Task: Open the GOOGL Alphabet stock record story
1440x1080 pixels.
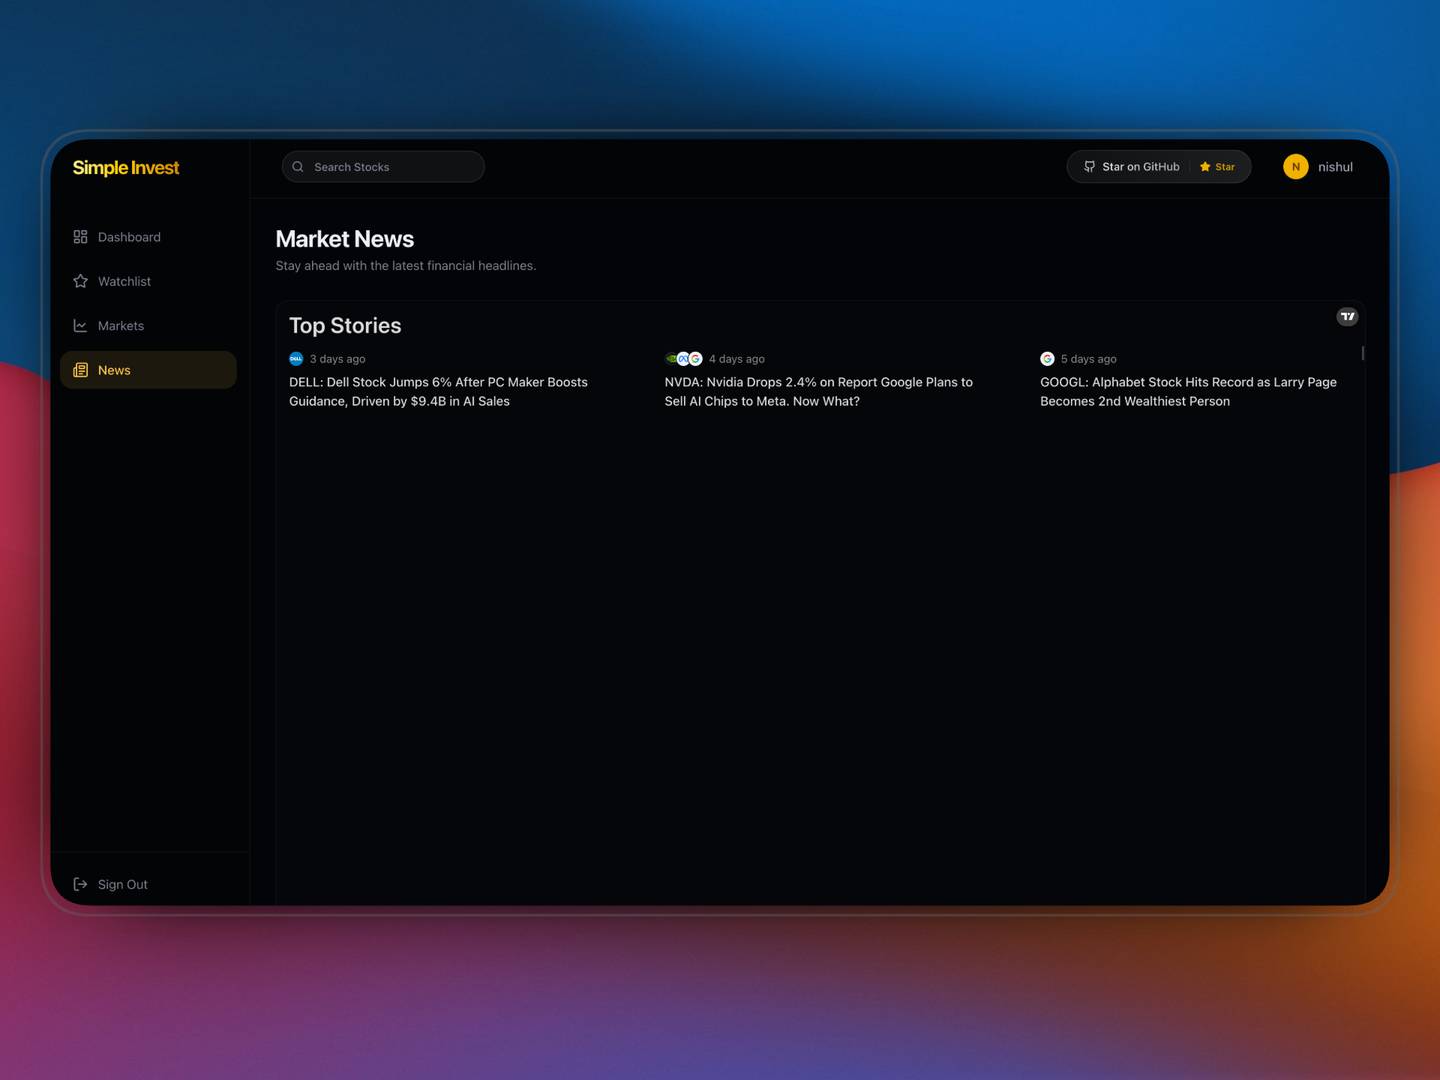Action: (x=1188, y=392)
